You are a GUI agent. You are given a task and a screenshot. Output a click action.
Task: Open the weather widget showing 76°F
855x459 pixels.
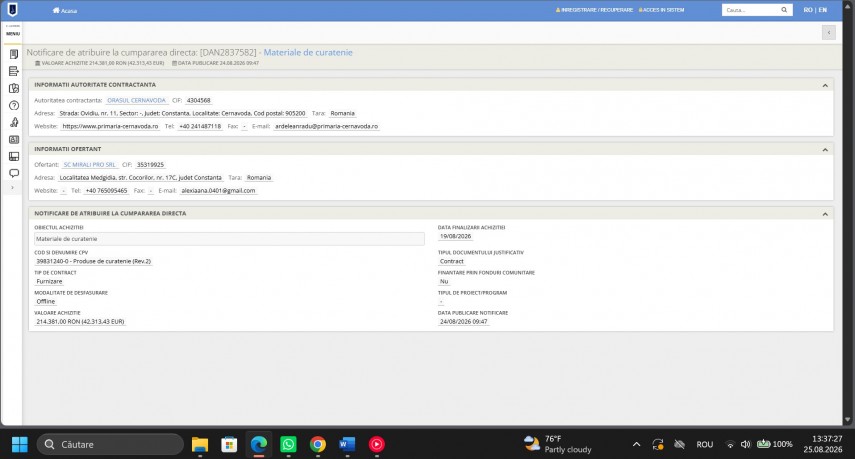click(557, 444)
